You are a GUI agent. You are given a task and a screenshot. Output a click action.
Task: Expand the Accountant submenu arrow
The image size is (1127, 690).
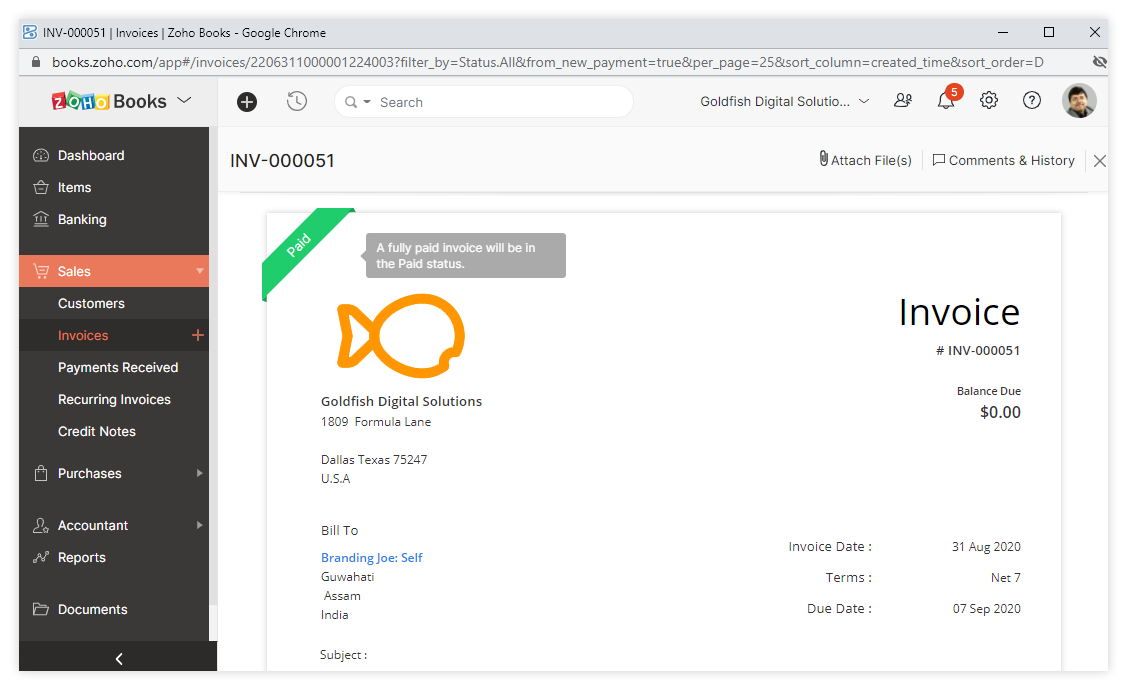(x=200, y=525)
